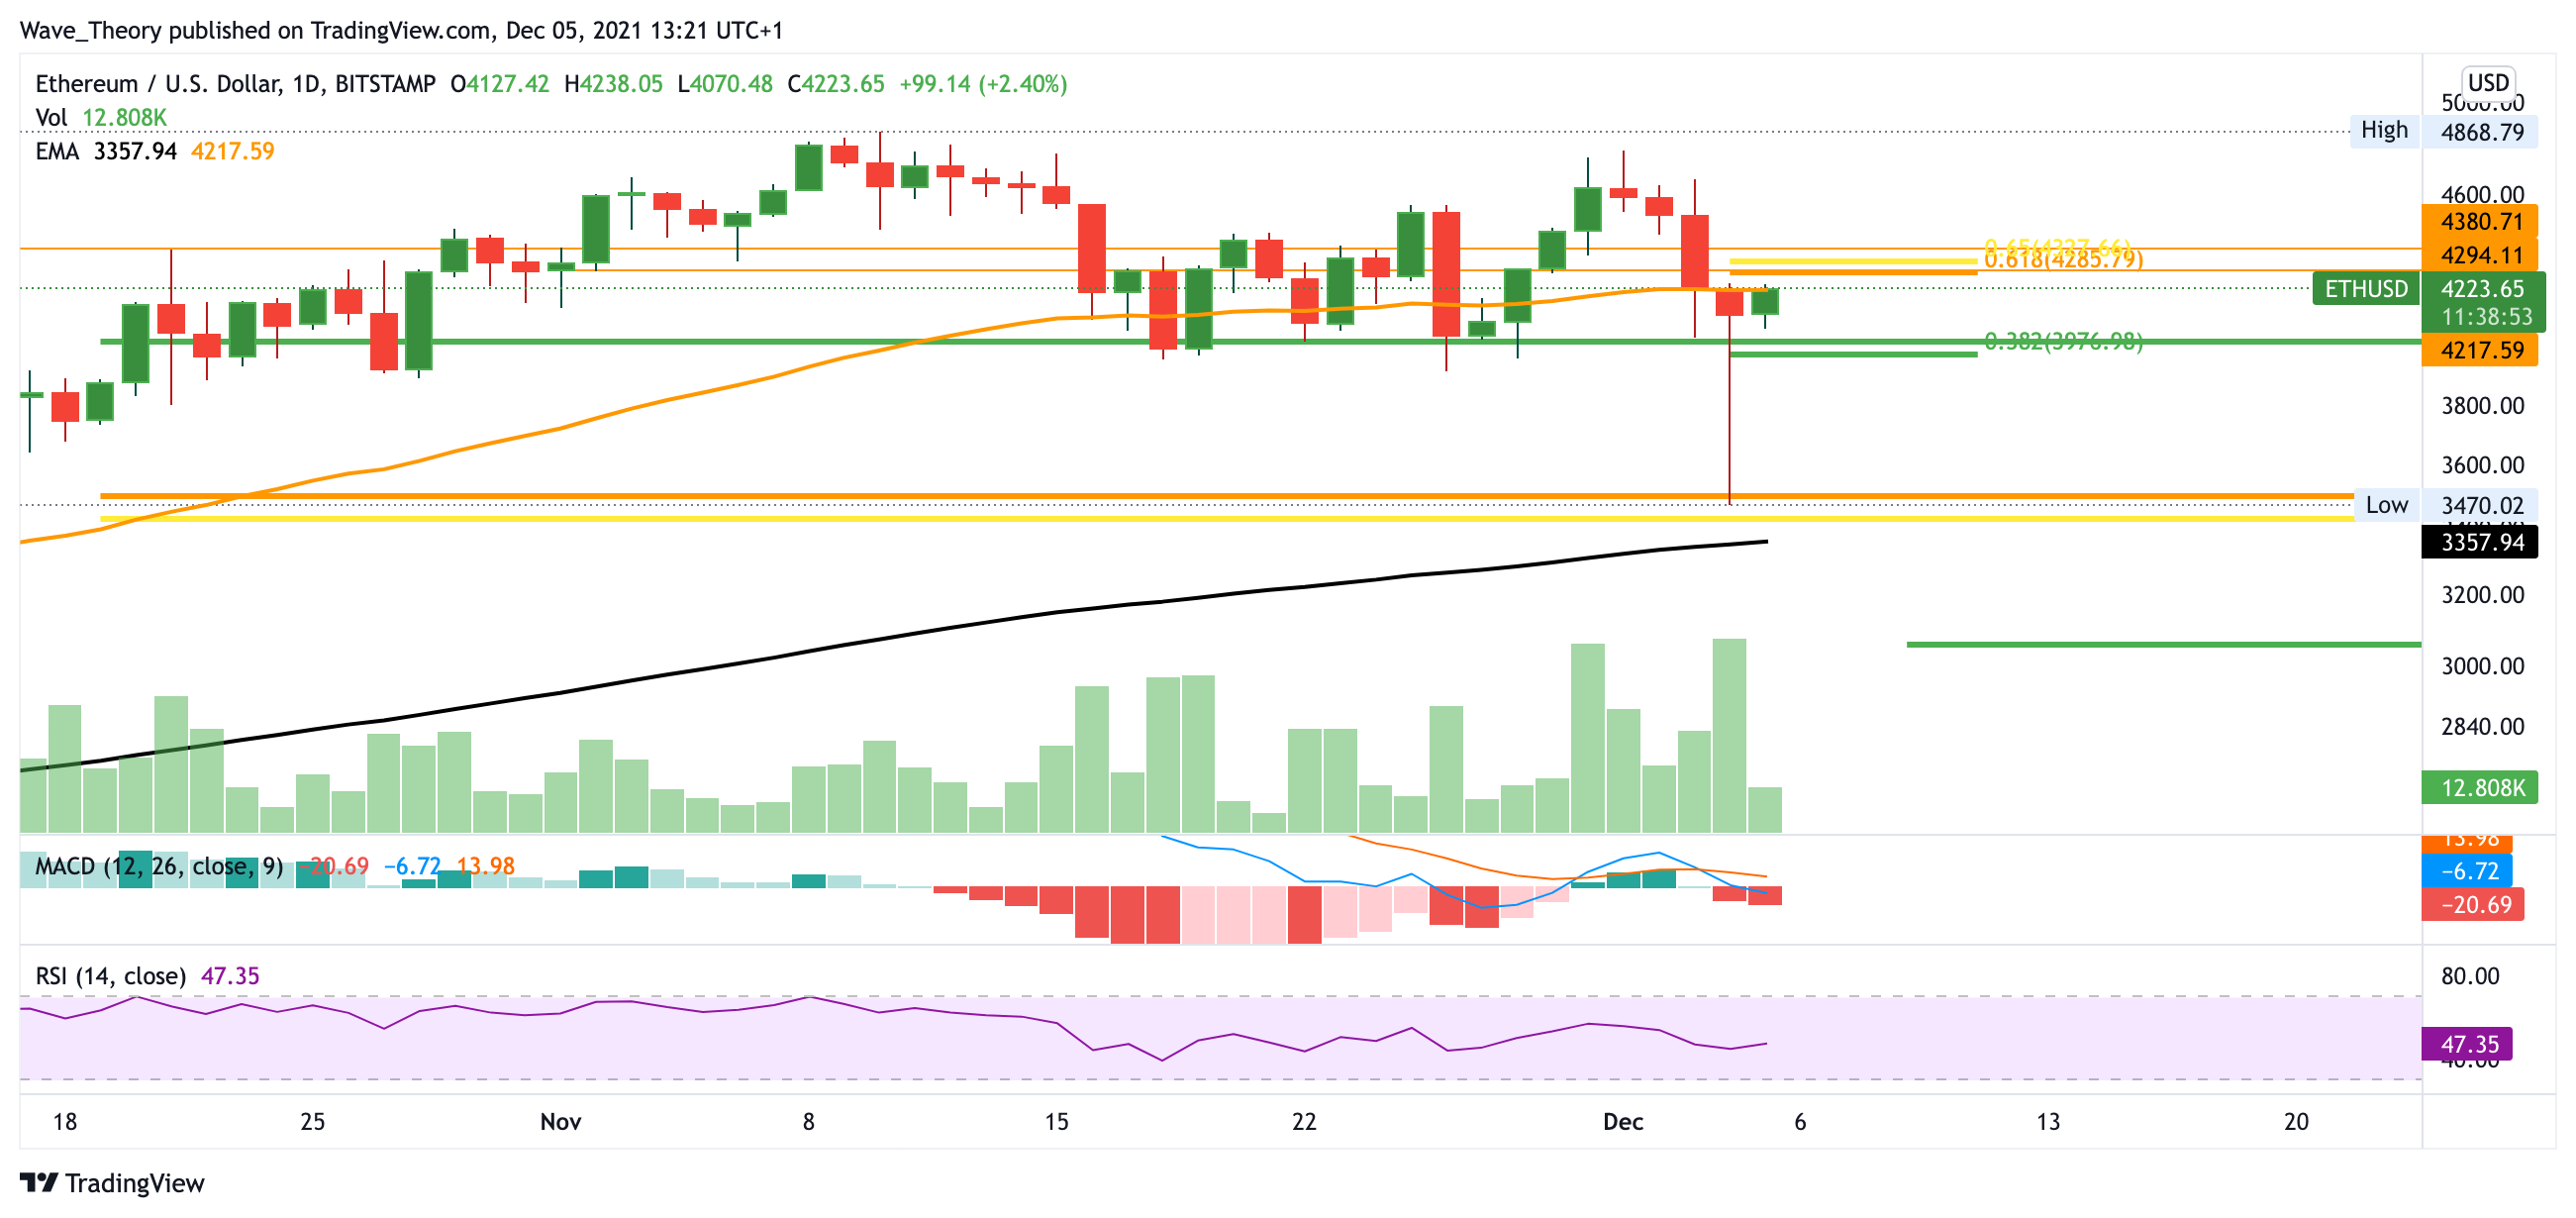The image size is (2576, 1218).
Task: Click the black 3357.94 EMA price tag
Action: click(x=2481, y=542)
